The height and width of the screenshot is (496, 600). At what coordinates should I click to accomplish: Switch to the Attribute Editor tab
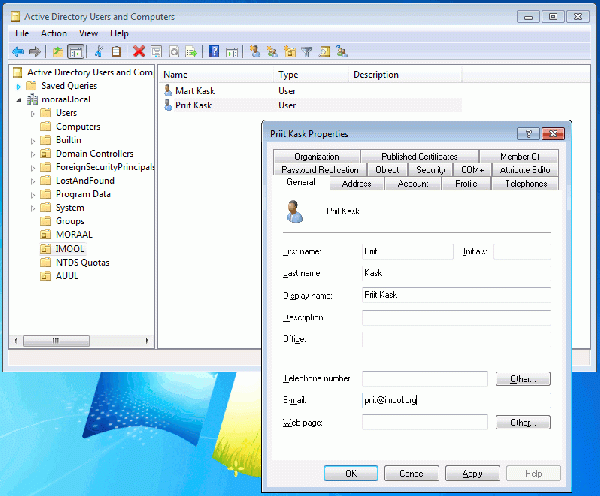tap(525, 170)
